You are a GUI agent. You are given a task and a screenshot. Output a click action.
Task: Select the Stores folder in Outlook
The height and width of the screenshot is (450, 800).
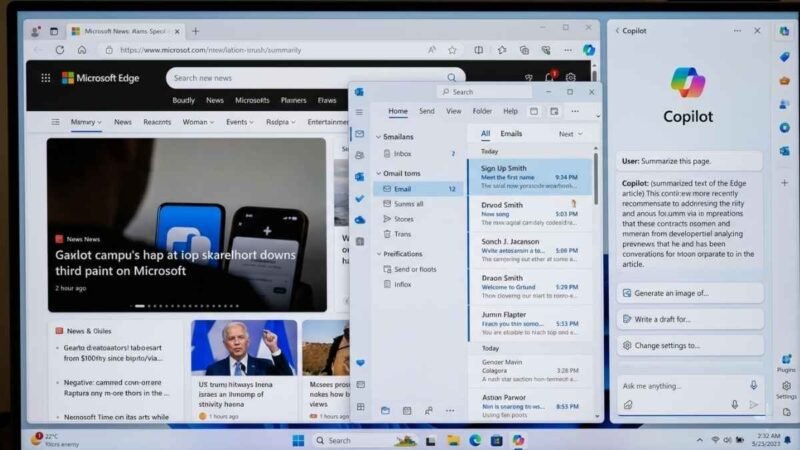(x=419, y=219)
